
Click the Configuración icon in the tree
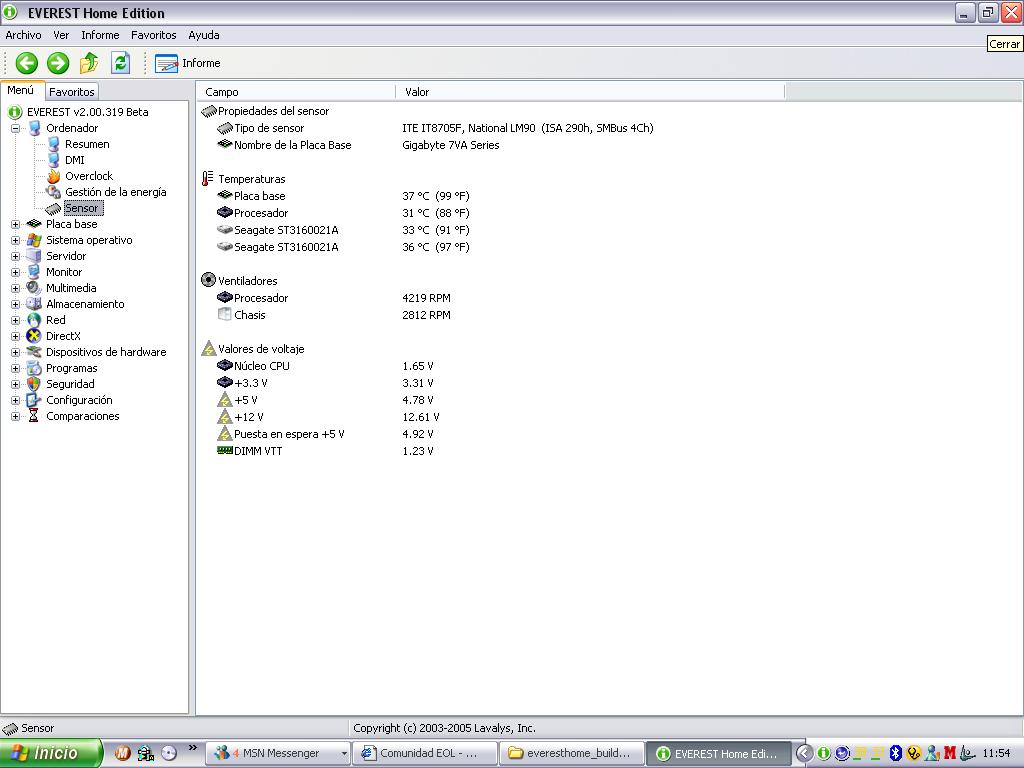point(34,400)
